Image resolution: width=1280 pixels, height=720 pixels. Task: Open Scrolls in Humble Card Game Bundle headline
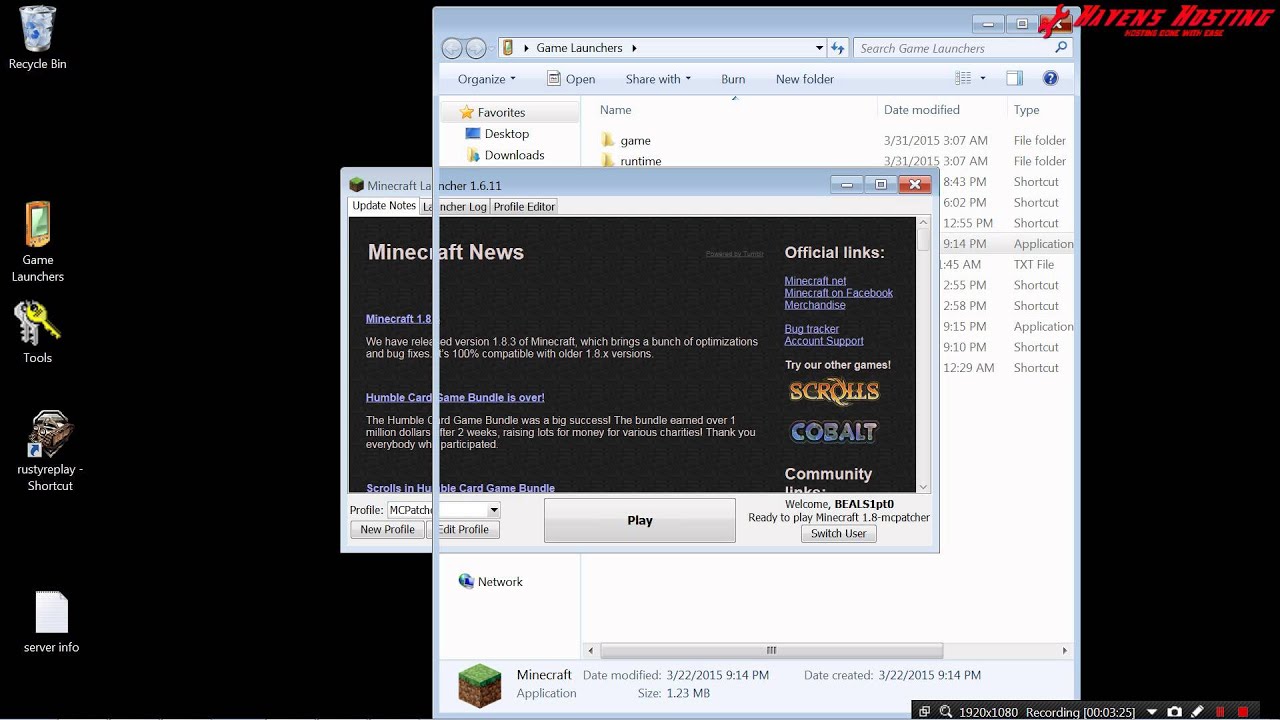tap(460, 488)
